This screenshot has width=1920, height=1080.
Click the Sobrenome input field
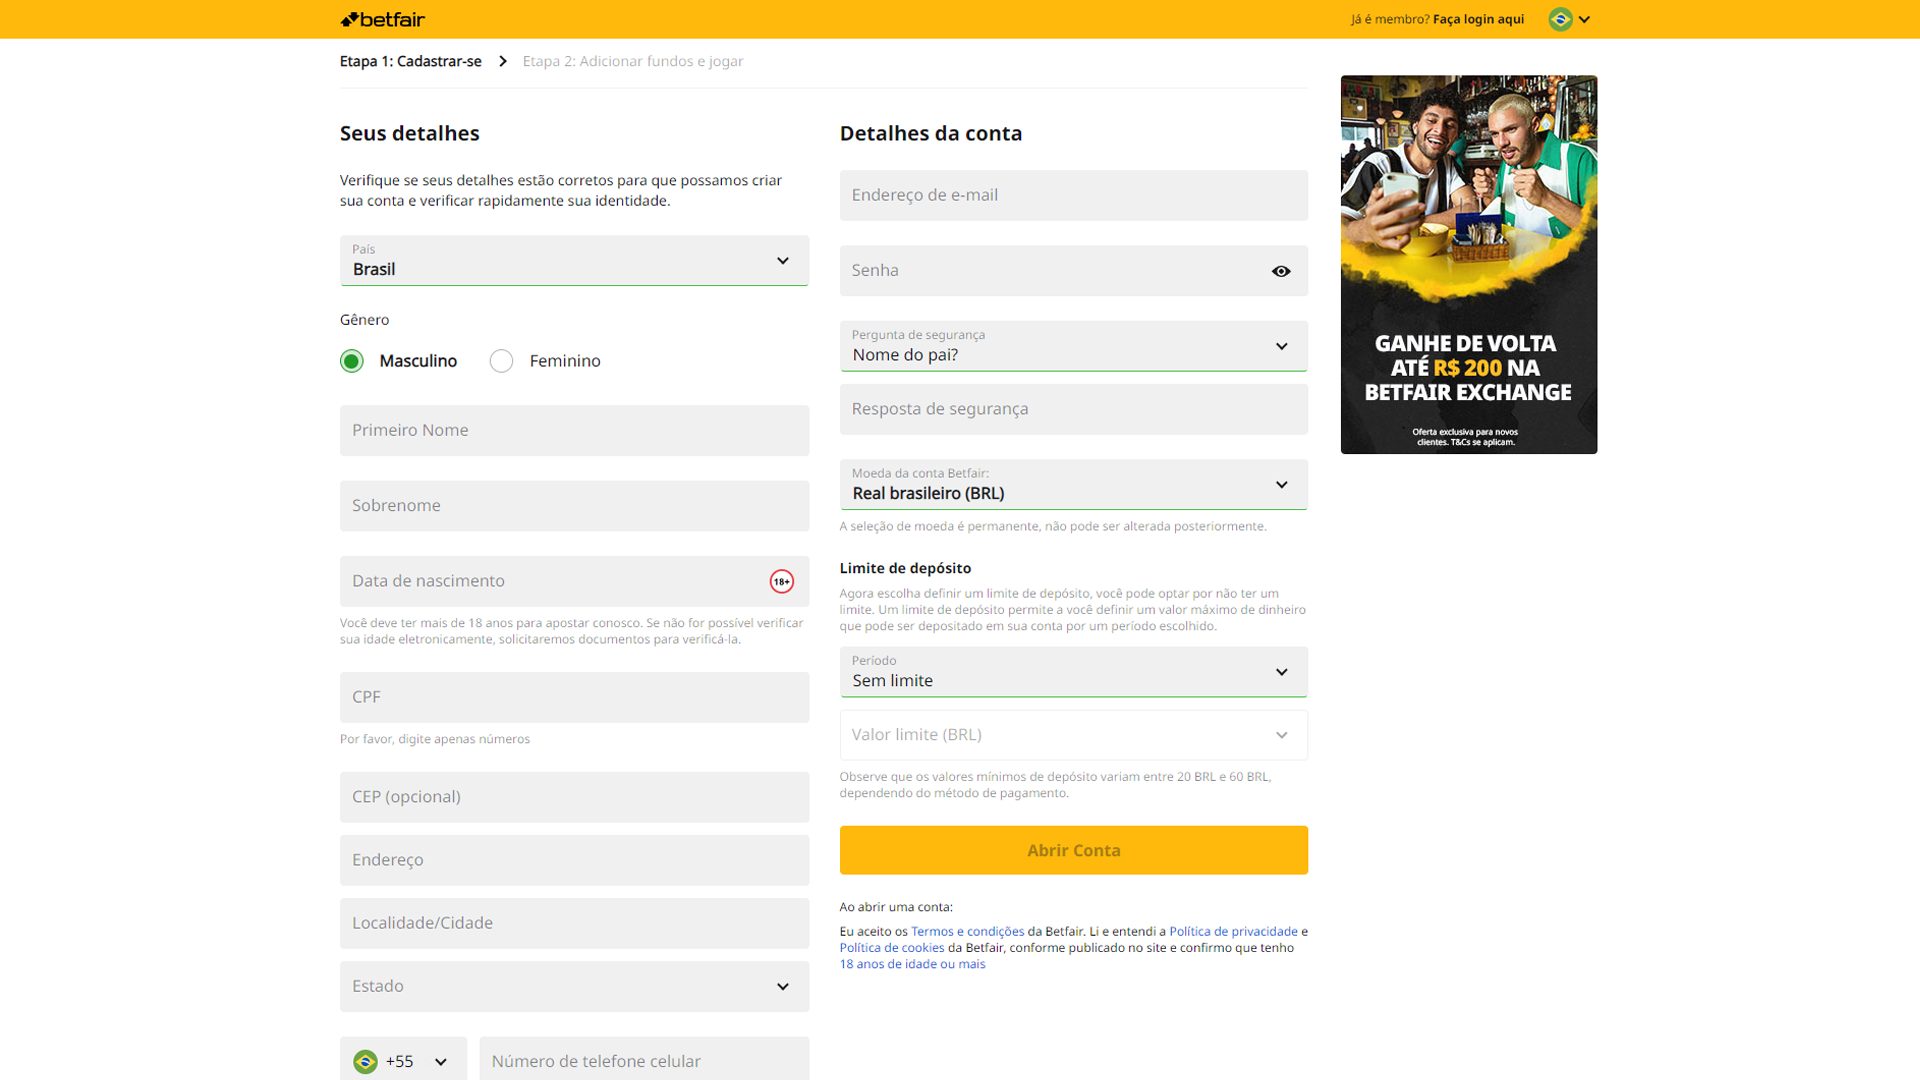[x=574, y=506]
